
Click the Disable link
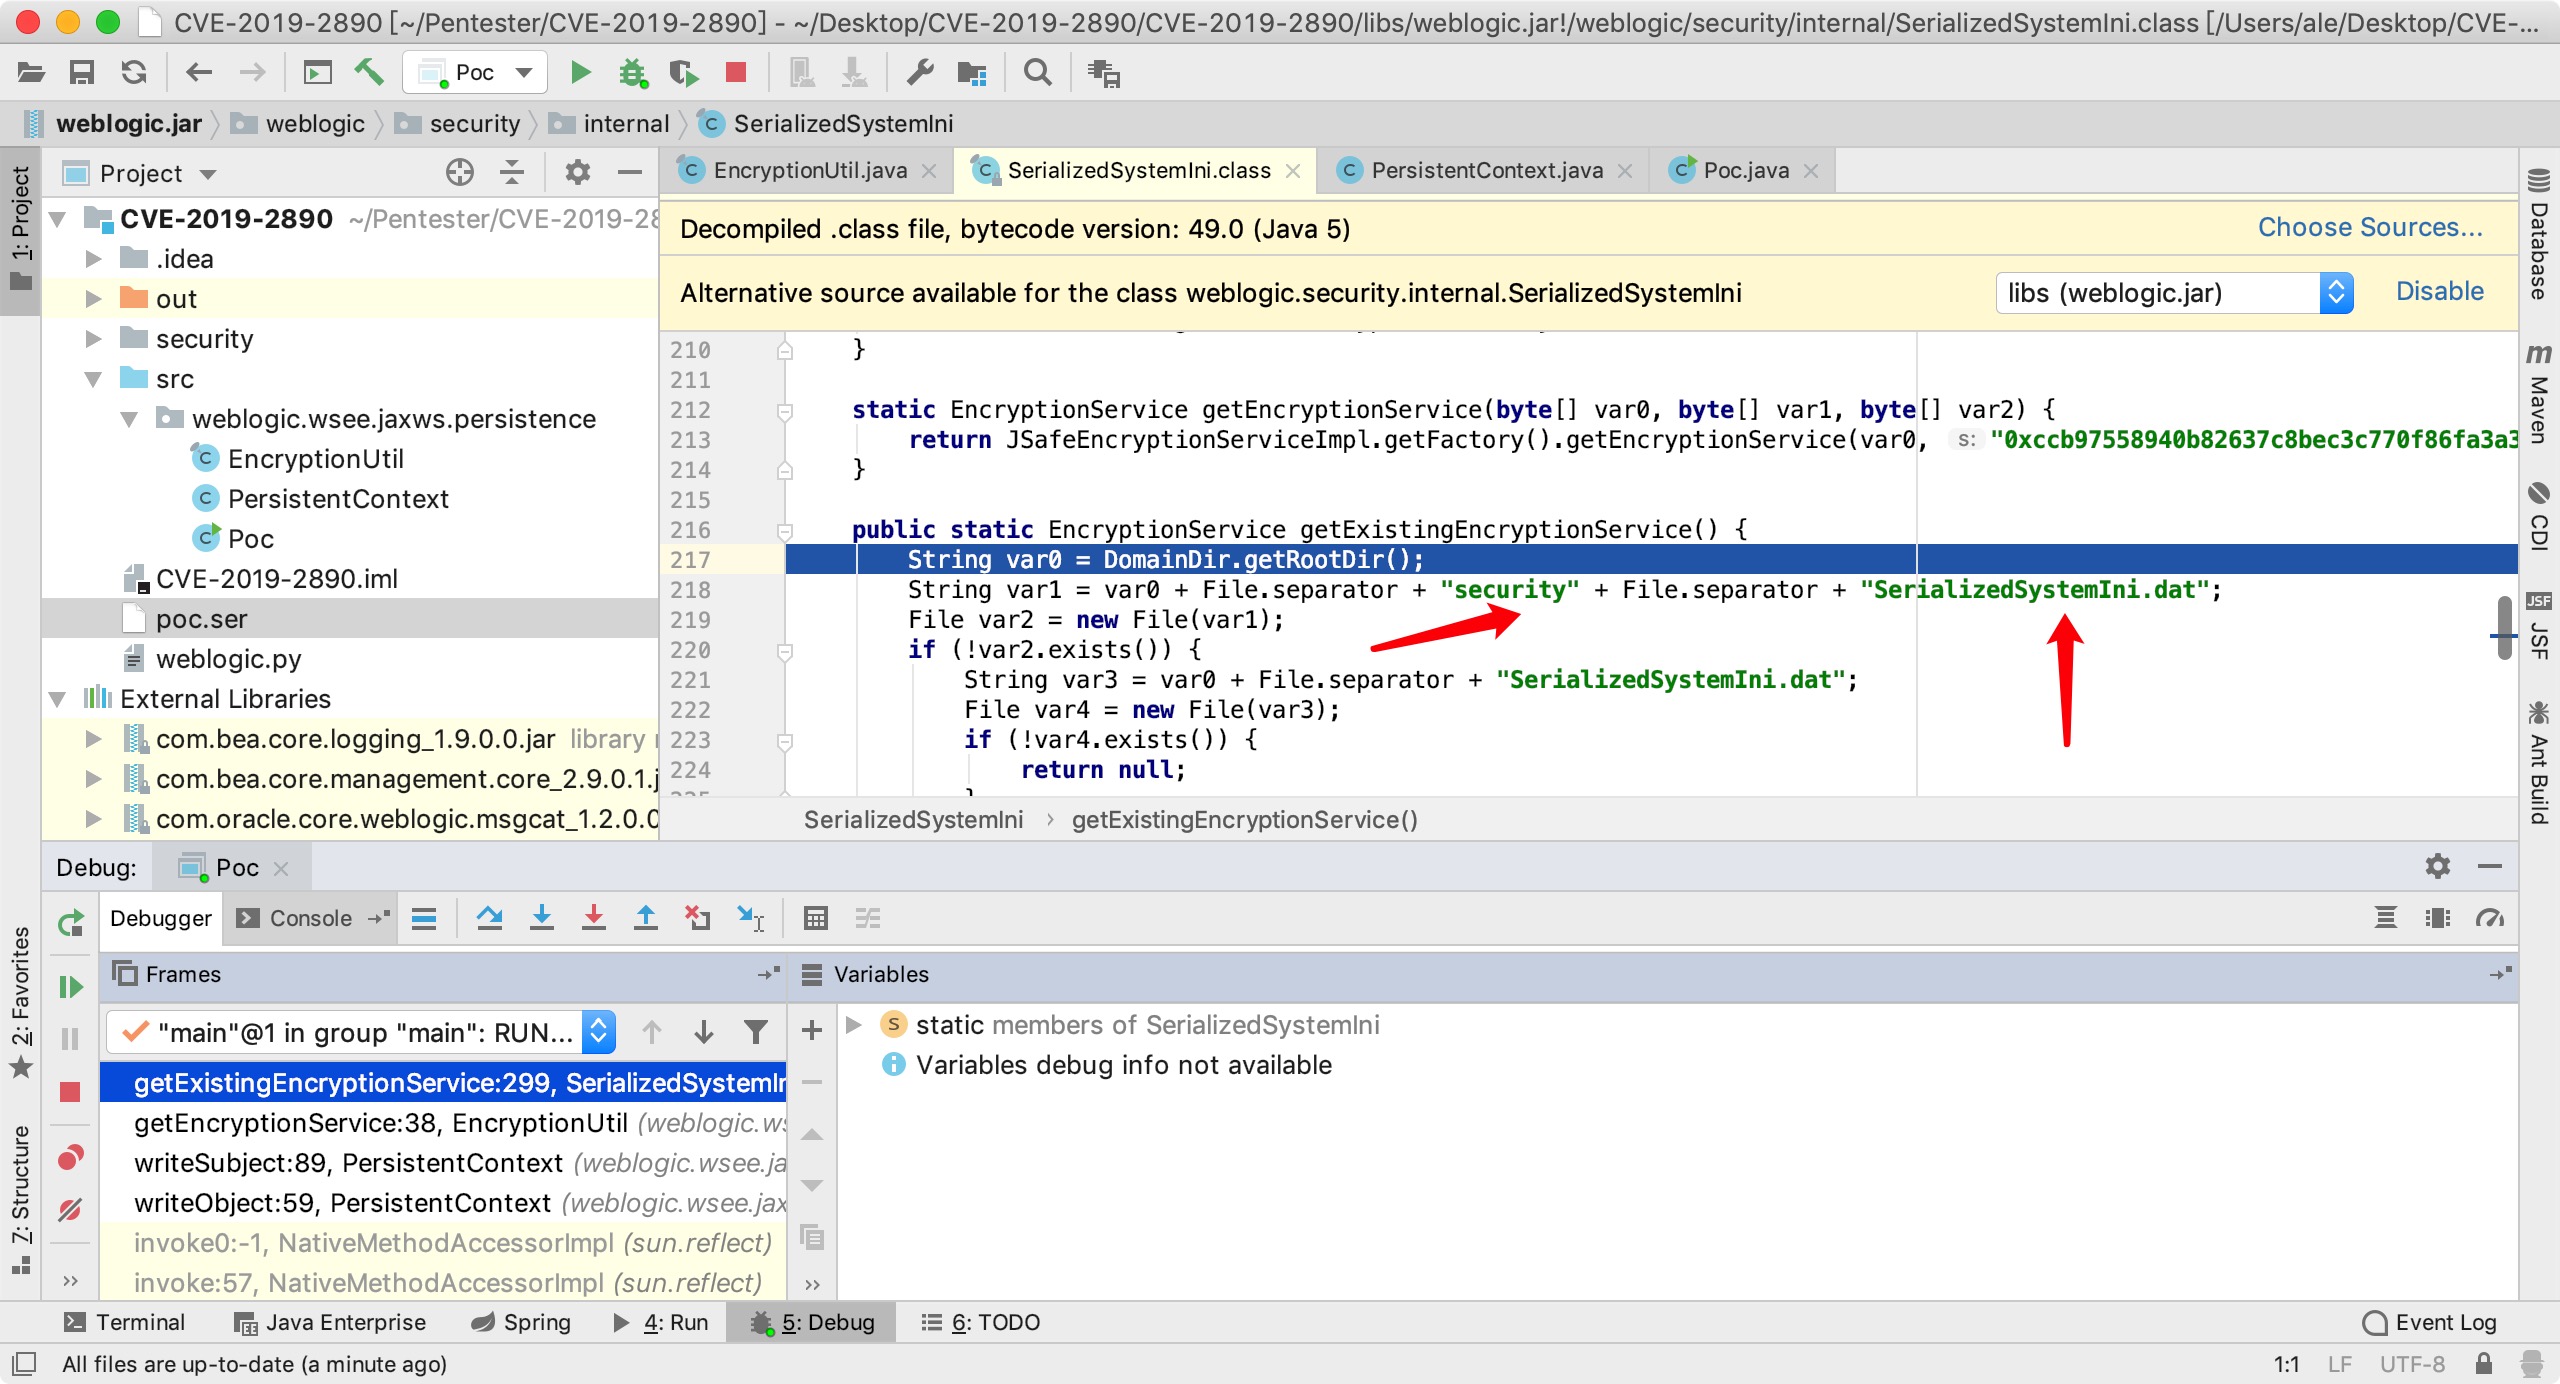point(2439,292)
